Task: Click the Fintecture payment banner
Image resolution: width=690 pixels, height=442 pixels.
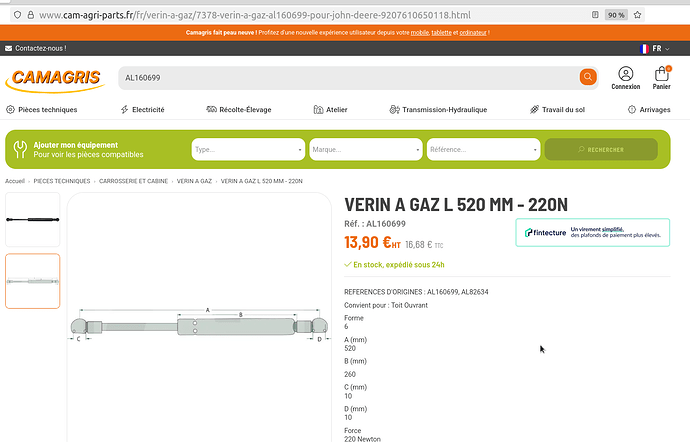Action: pyautogui.click(x=593, y=232)
